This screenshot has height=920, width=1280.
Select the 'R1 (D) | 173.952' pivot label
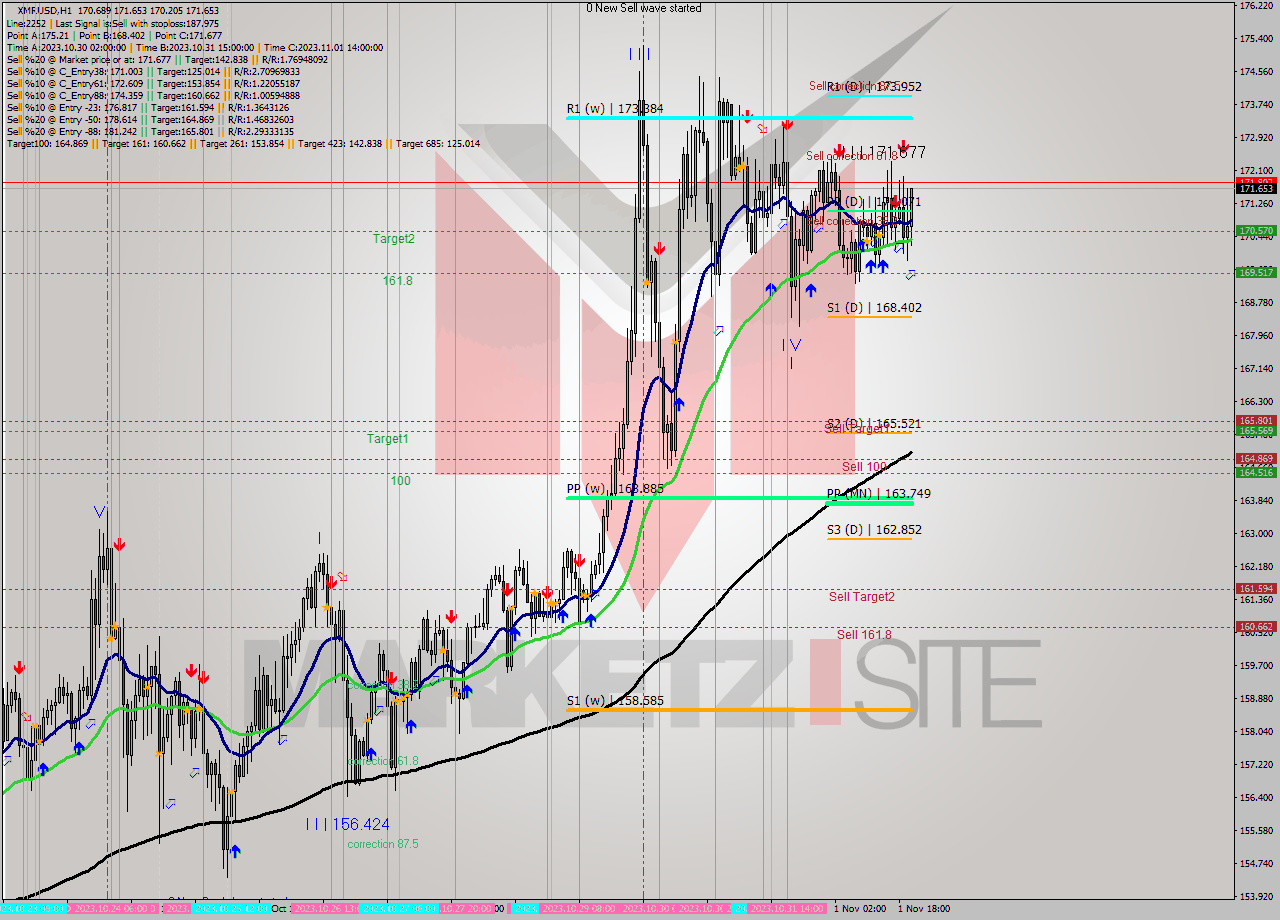pyautogui.click(x=874, y=87)
